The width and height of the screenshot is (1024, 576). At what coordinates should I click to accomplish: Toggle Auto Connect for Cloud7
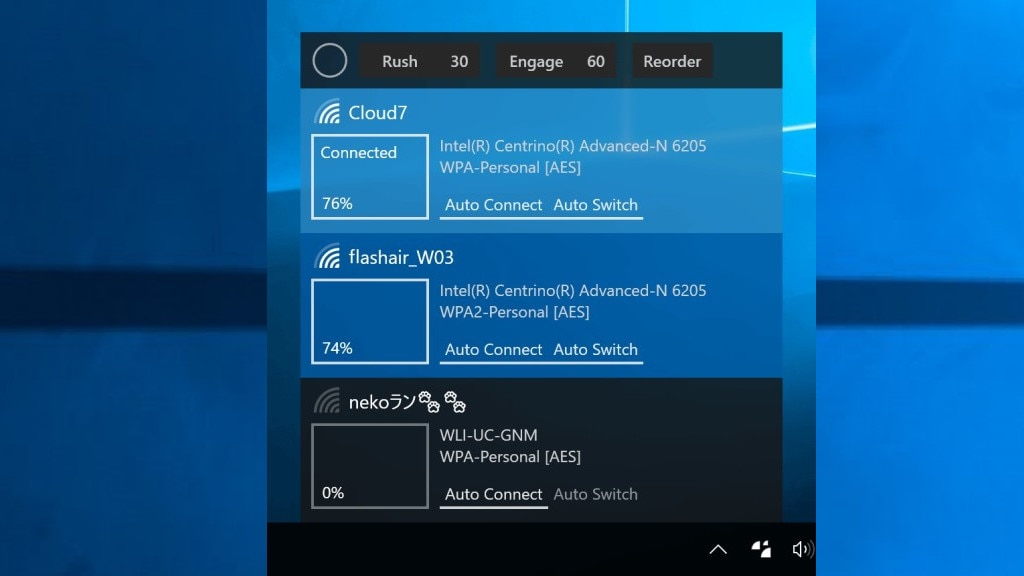[x=493, y=205]
